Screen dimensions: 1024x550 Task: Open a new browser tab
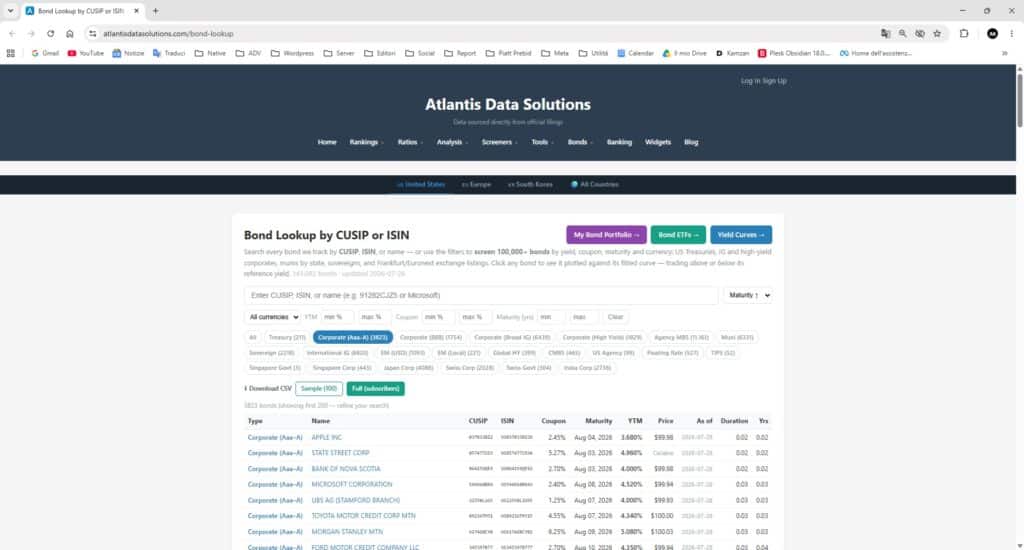click(155, 10)
